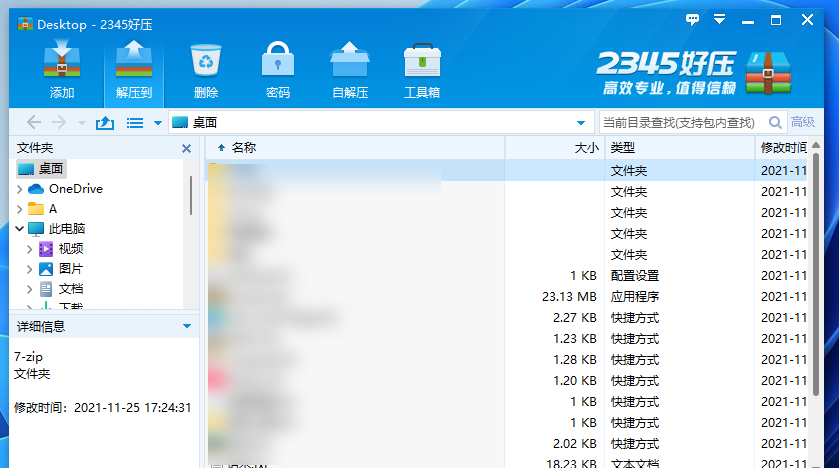Select 视频 in the folder tree
The image size is (839, 468).
coord(62,249)
